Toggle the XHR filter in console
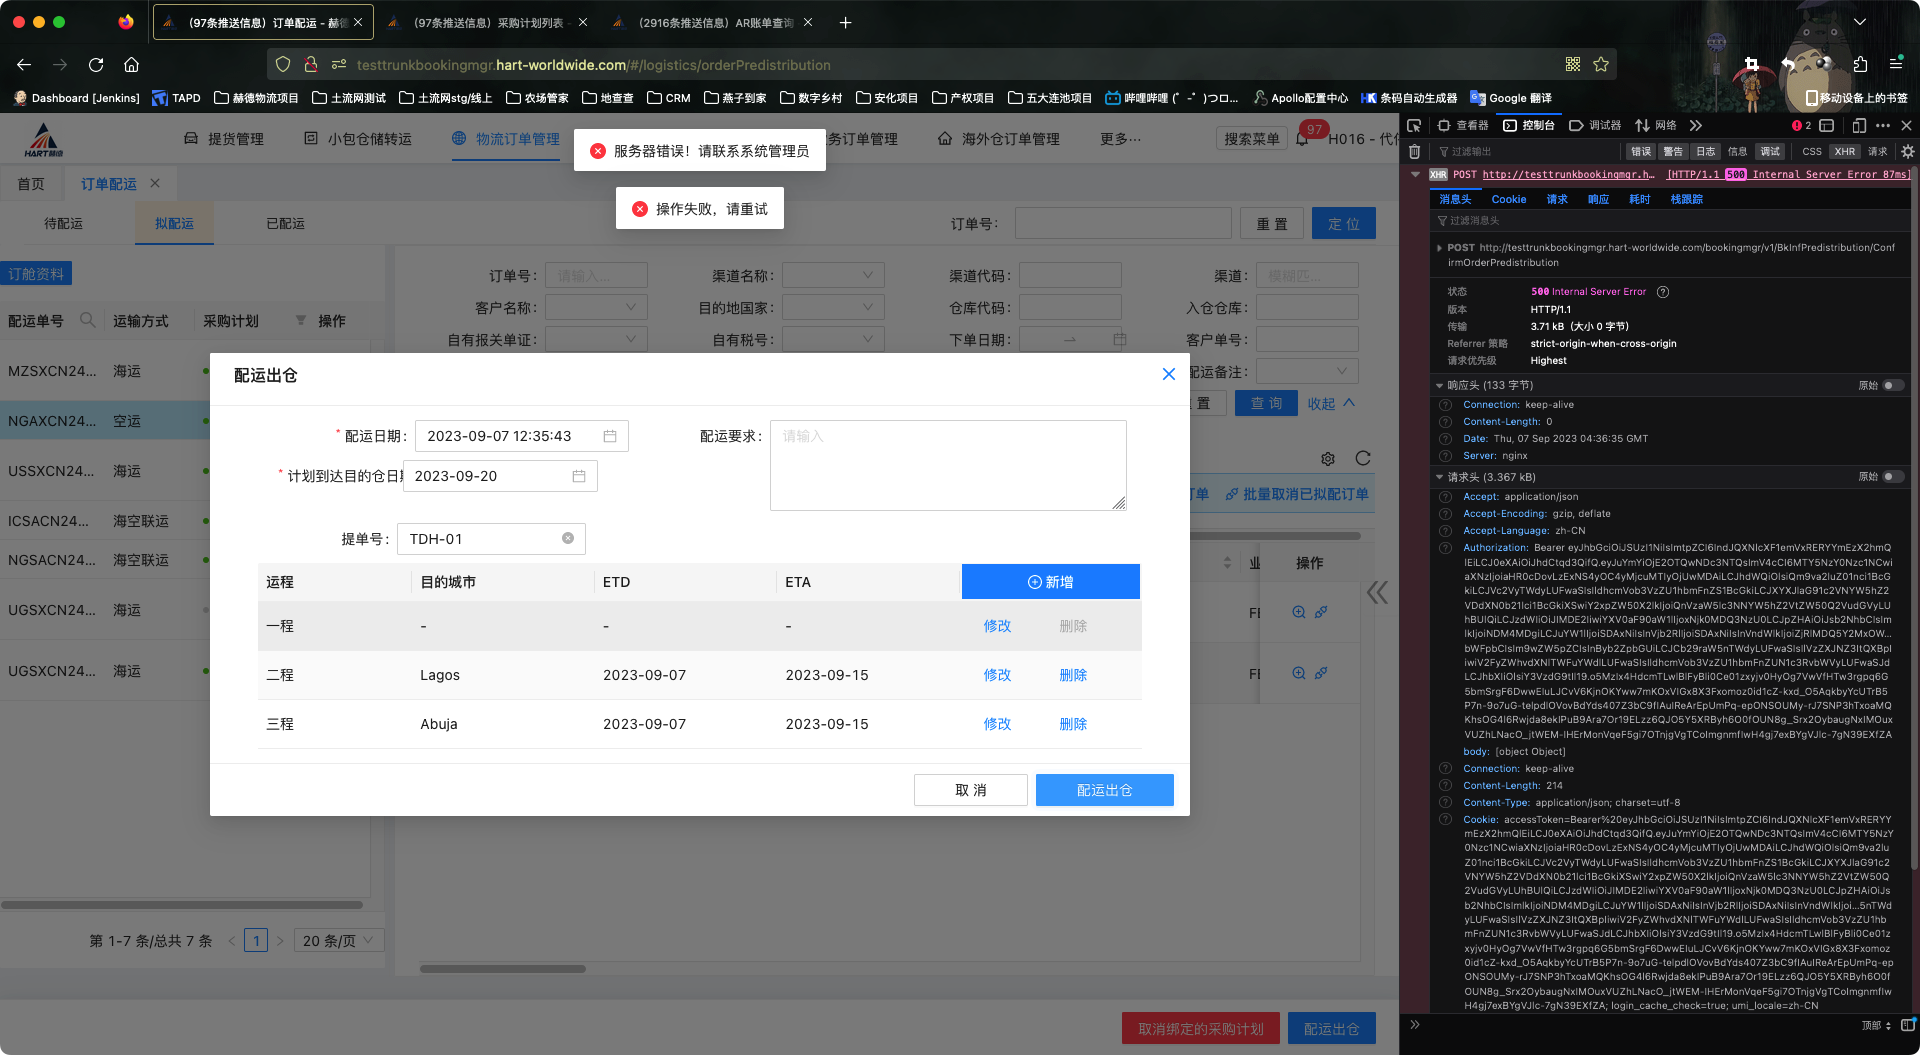The image size is (1920, 1055). (x=1844, y=152)
